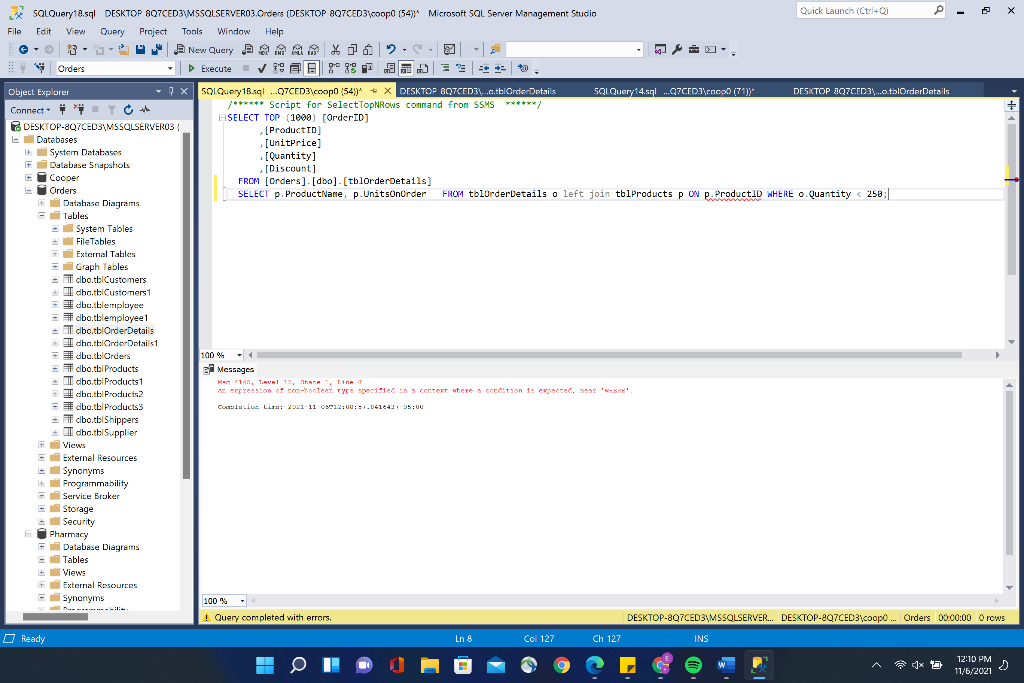
Task: Open File Explorer from the taskbar
Action: click(430, 665)
